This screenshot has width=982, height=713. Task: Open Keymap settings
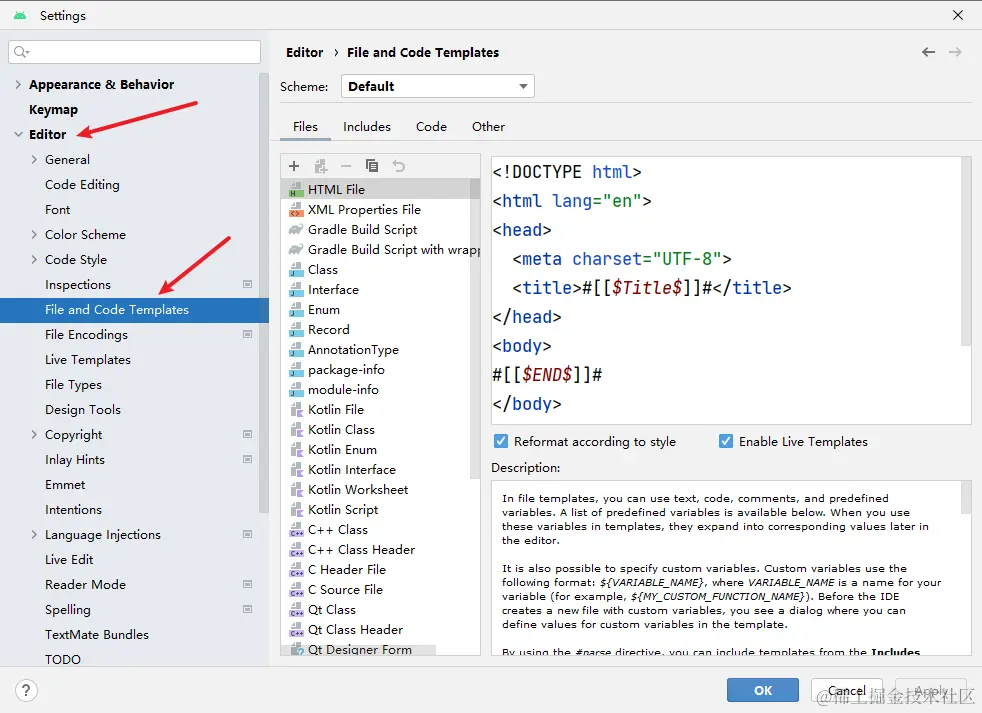53,110
